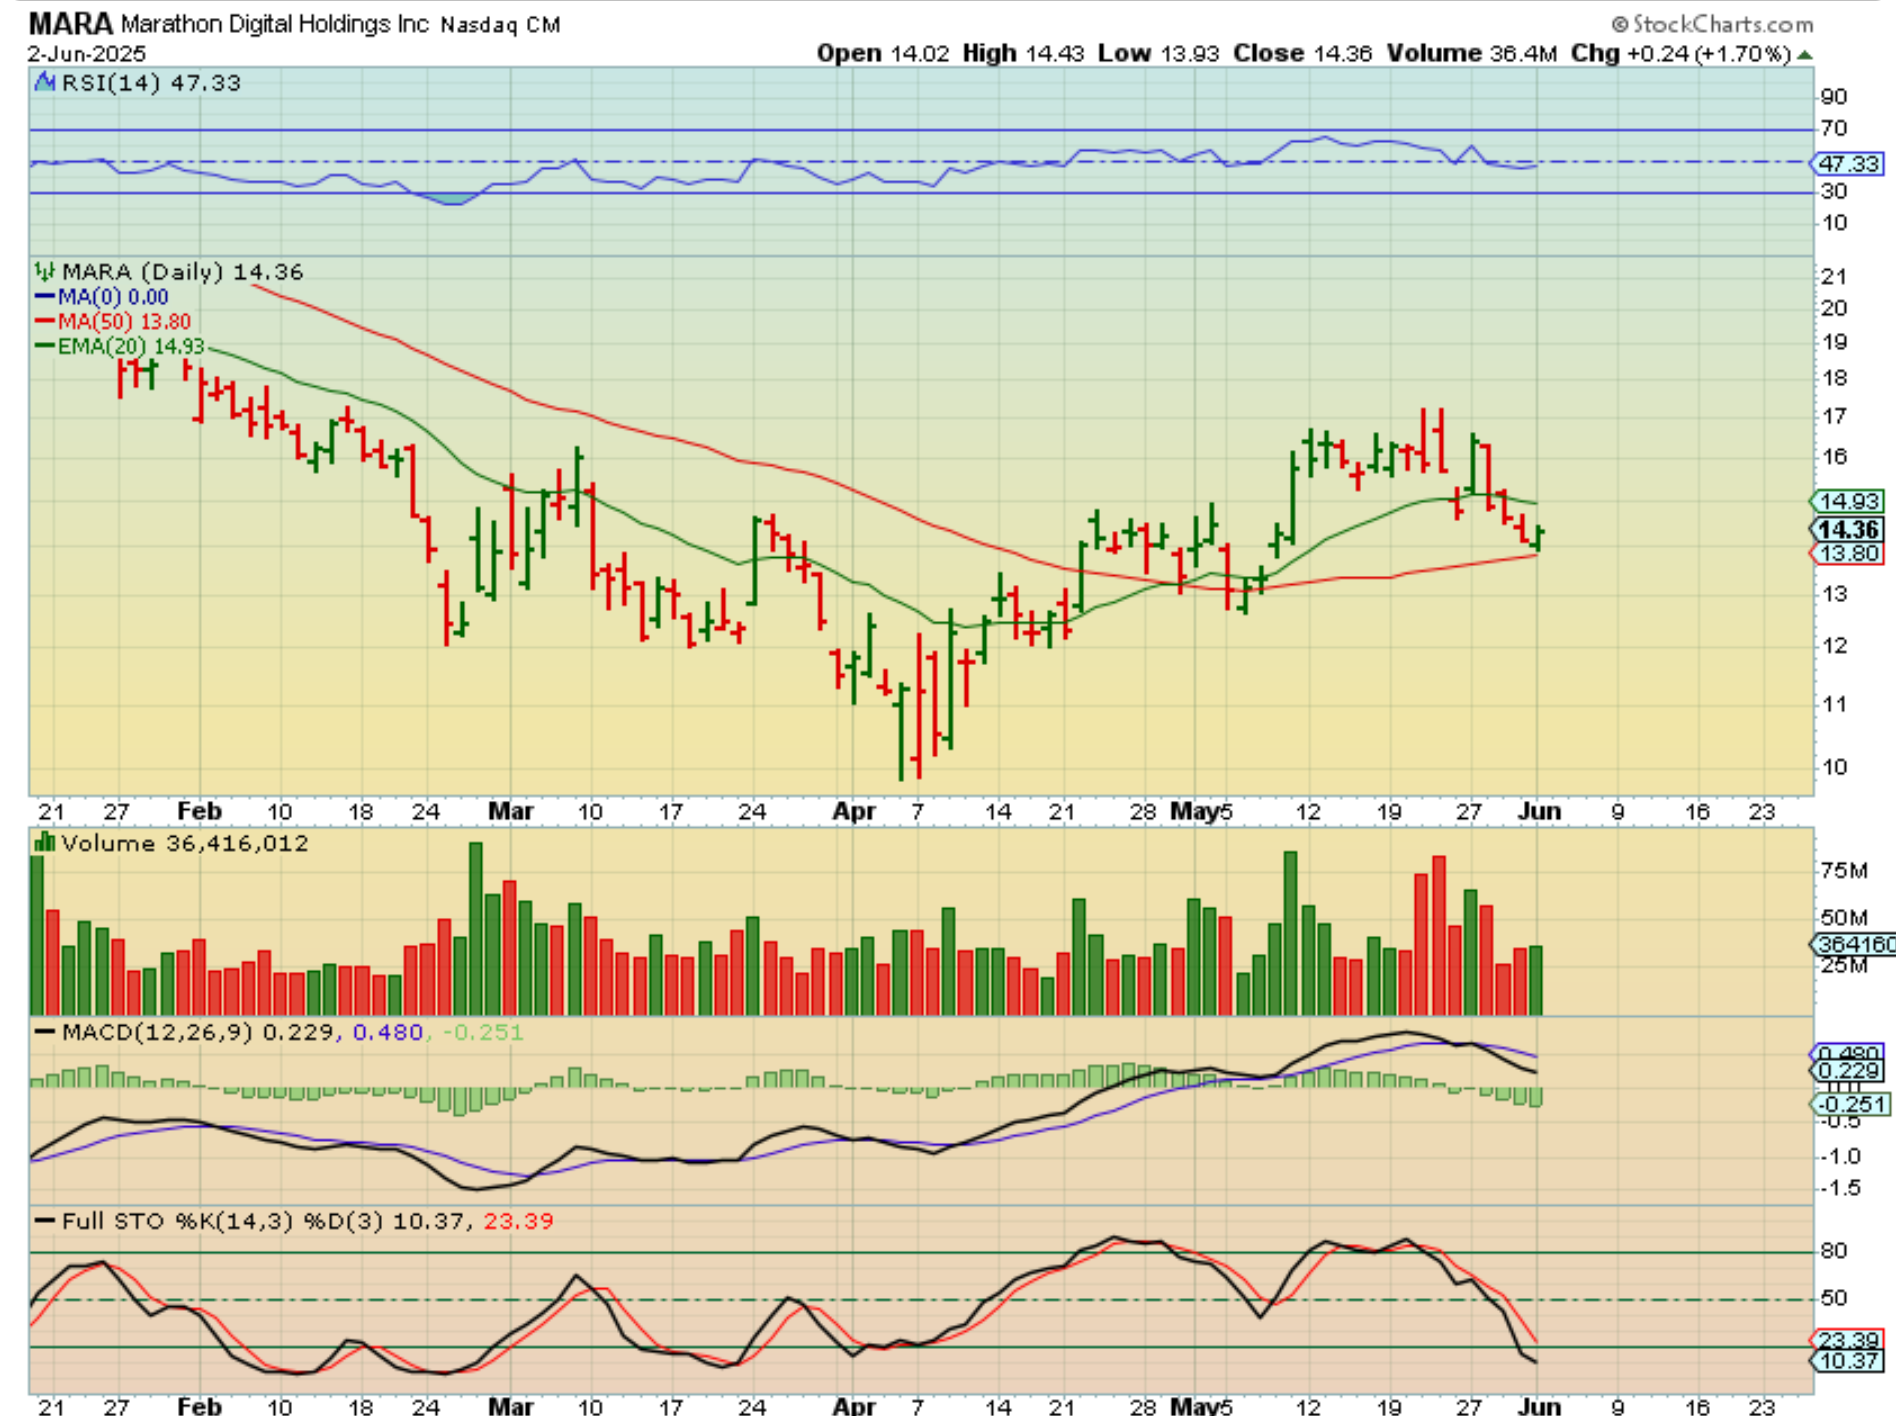Click the -0.251 histogram tag on the right axis
The width and height of the screenshot is (1896, 1416).
1852,1104
